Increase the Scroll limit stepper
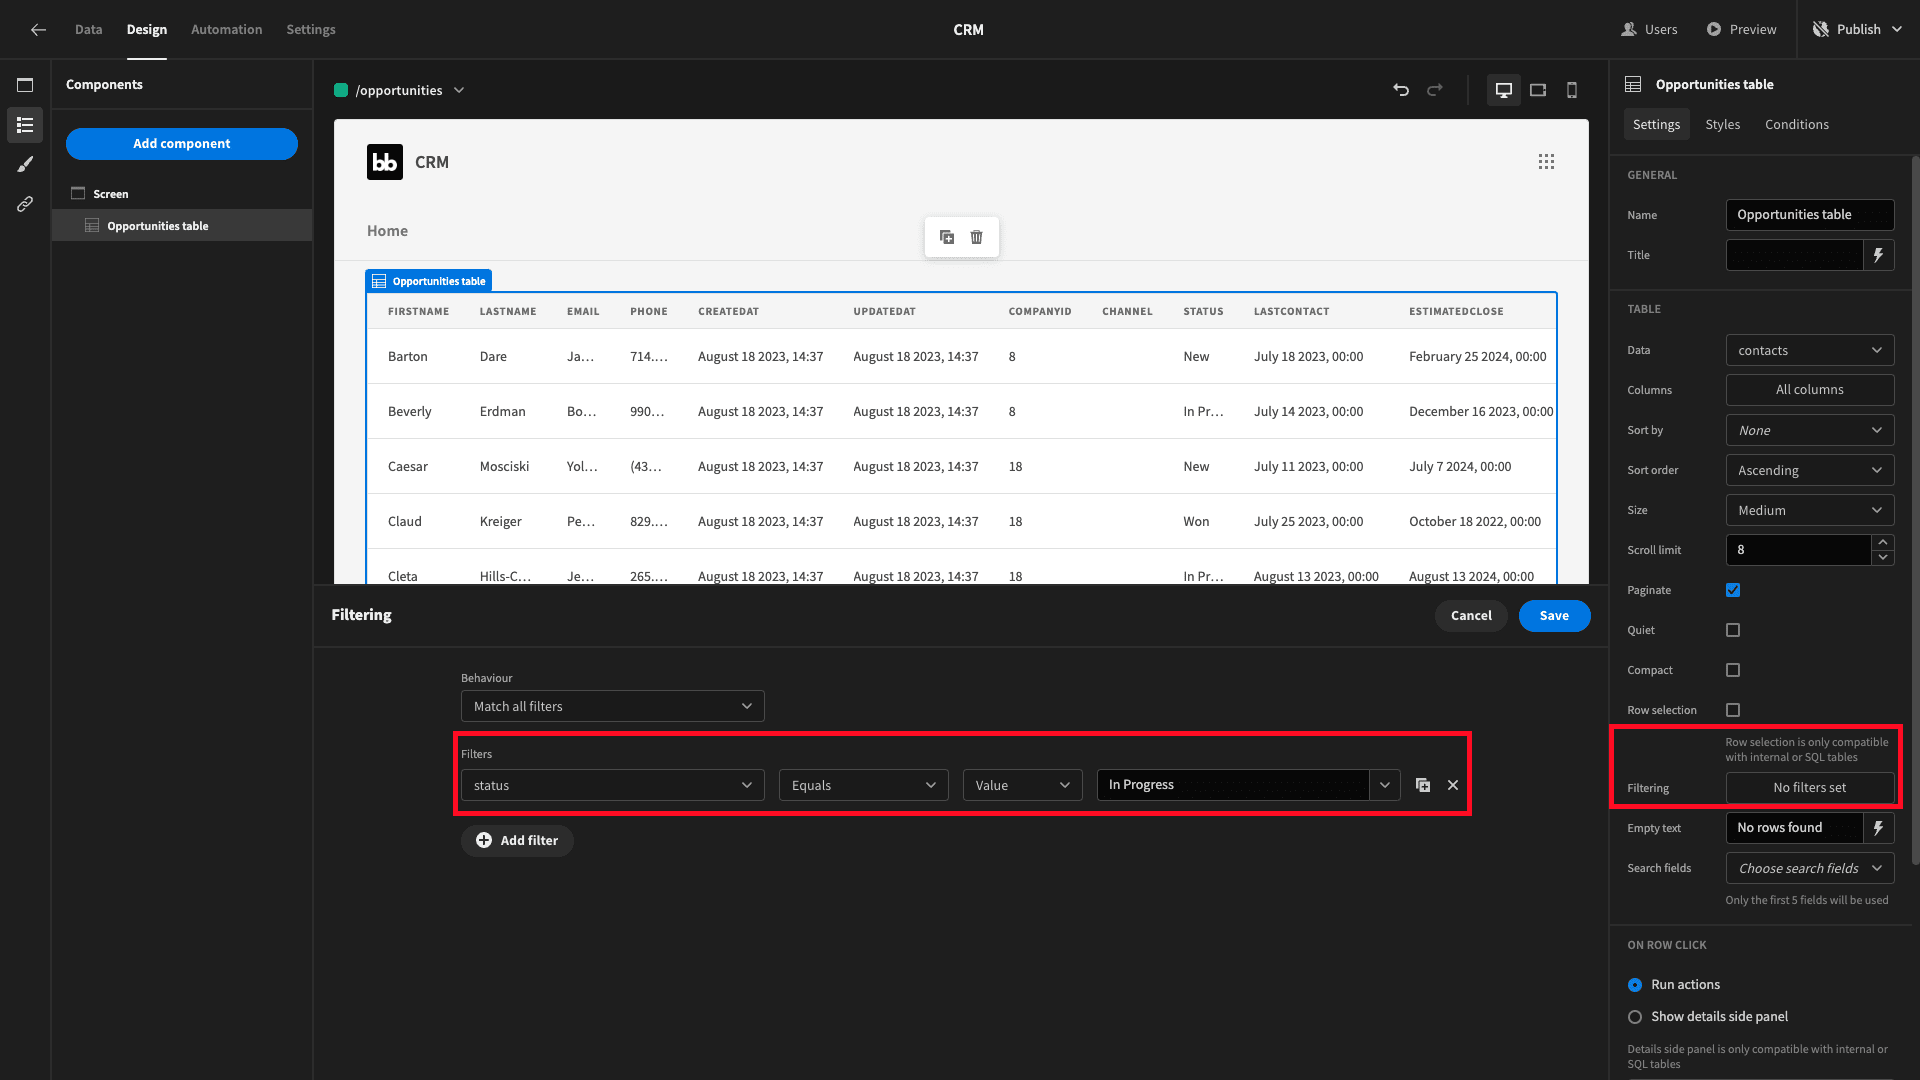 pyautogui.click(x=1883, y=542)
